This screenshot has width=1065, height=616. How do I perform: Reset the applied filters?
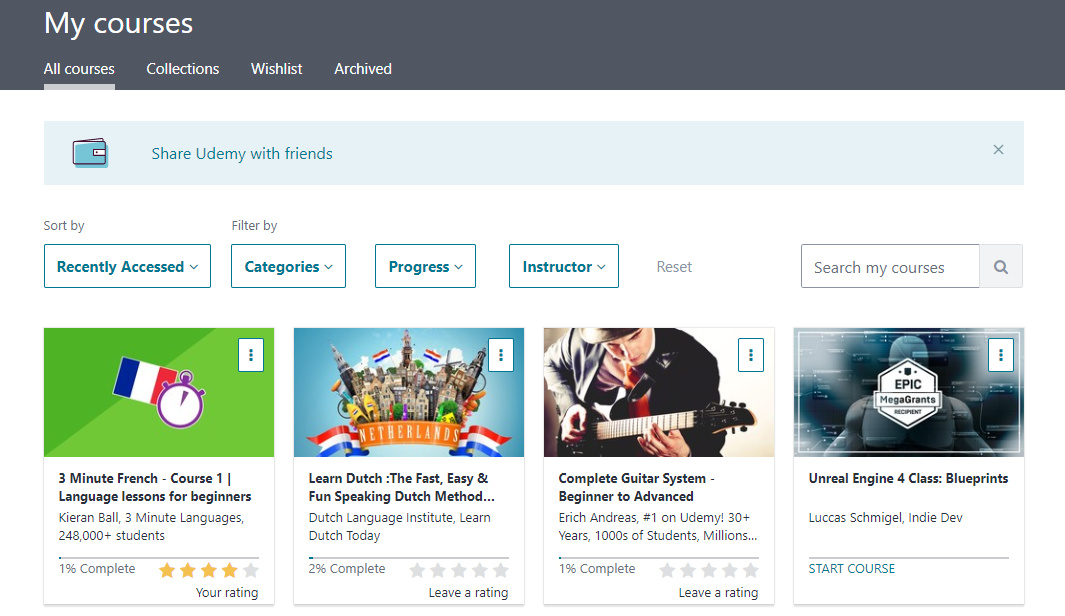(674, 267)
